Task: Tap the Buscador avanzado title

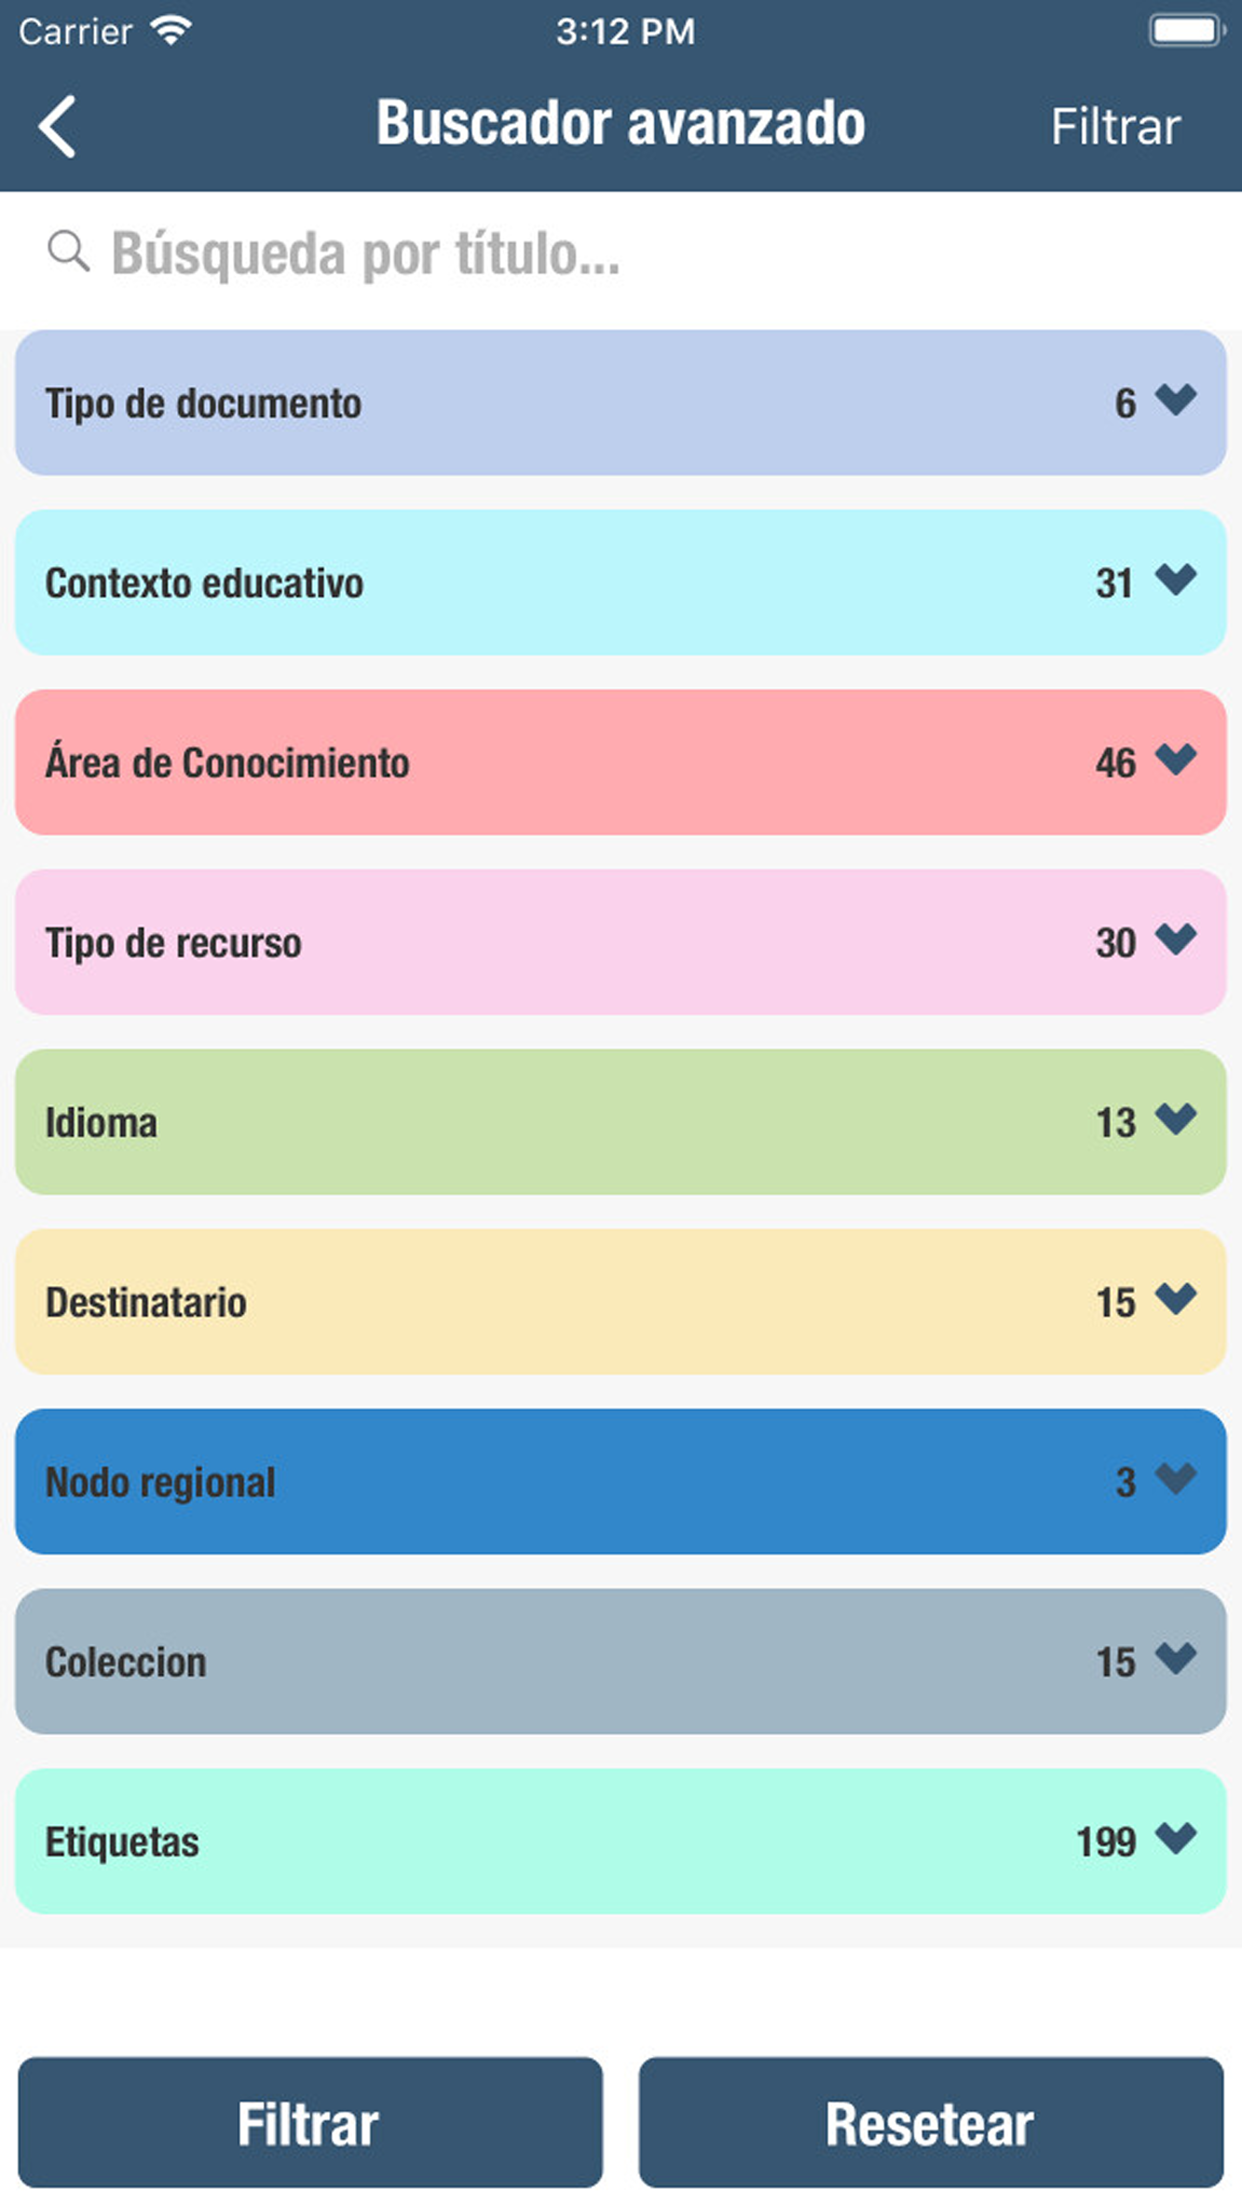Action: tap(620, 124)
